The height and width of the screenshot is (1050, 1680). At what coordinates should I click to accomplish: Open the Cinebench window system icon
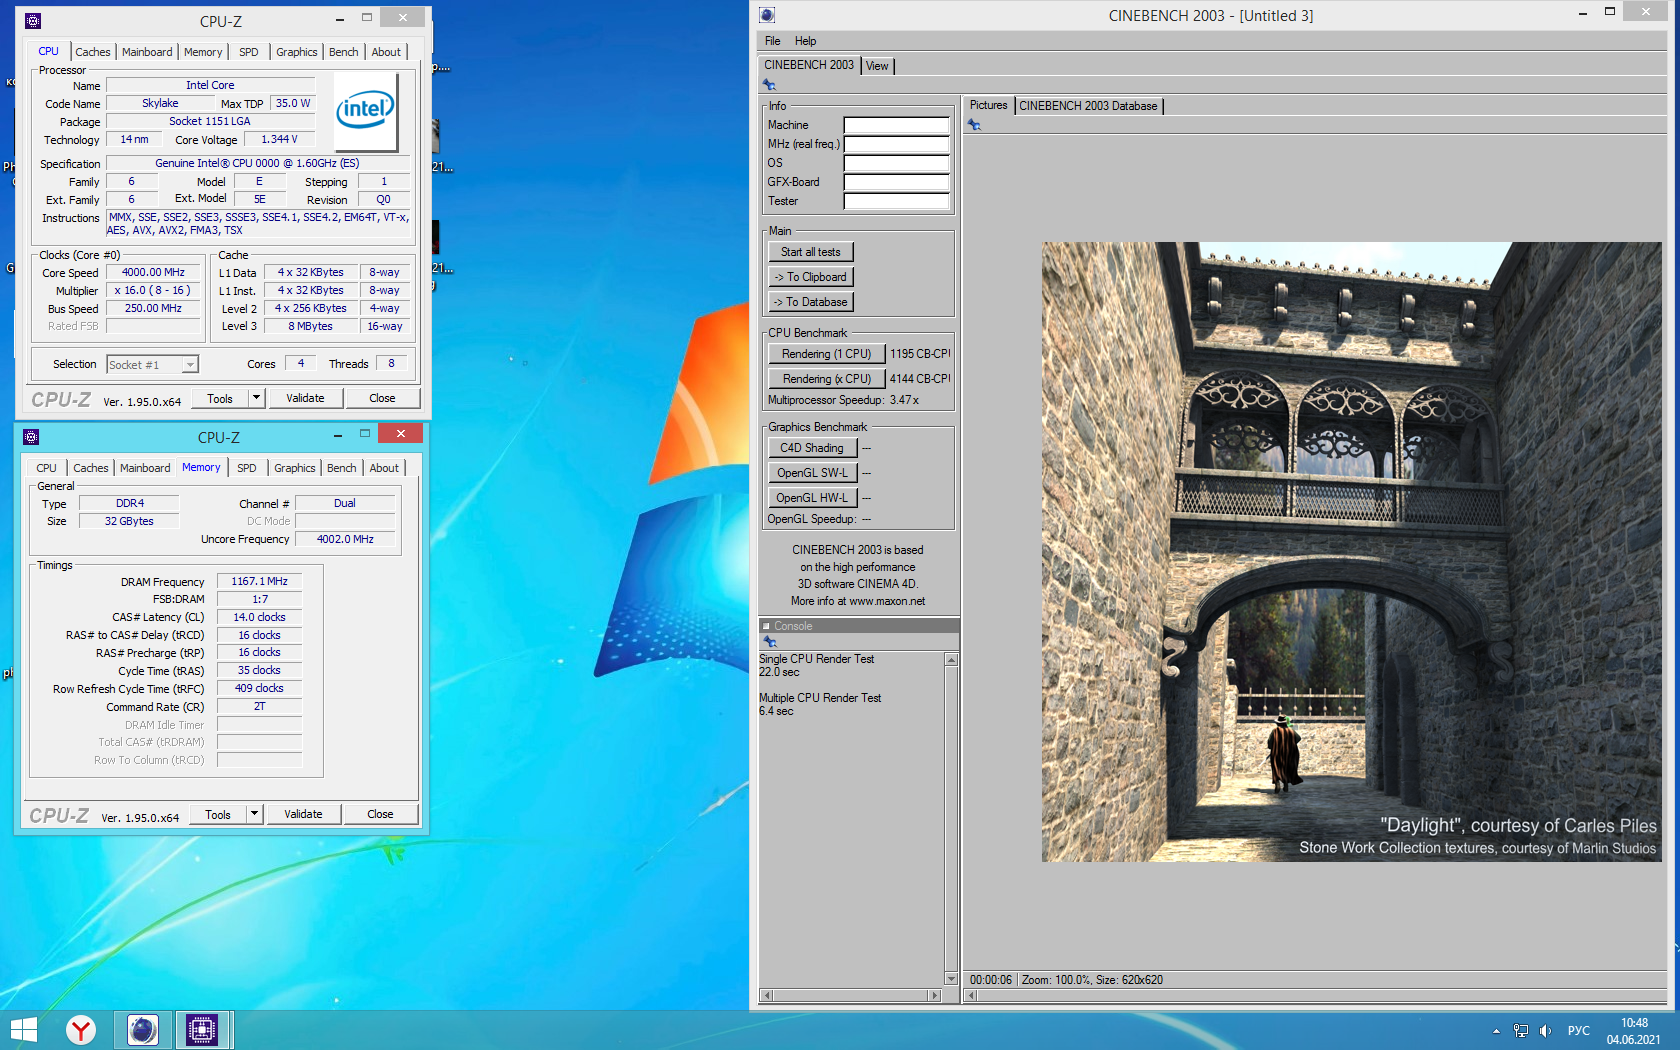click(767, 15)
